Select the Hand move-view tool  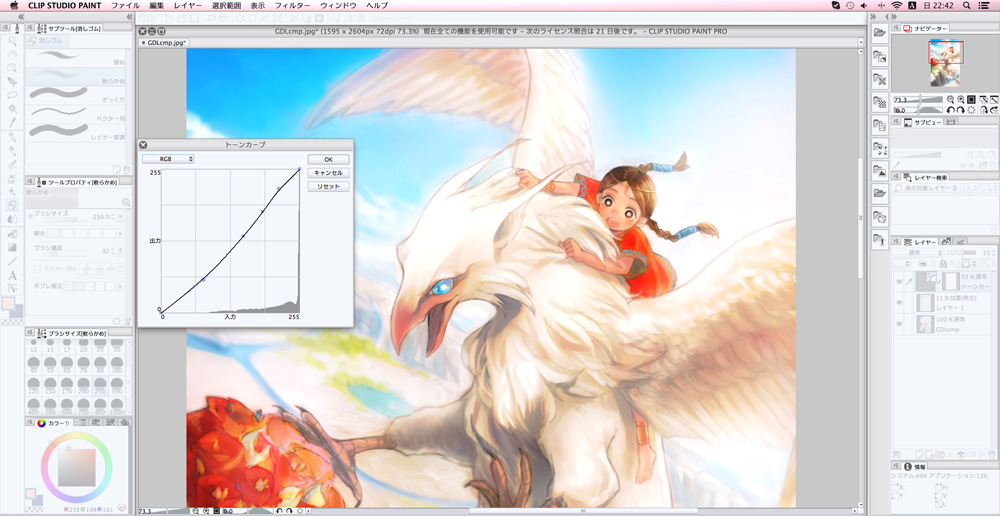(12, 55)
